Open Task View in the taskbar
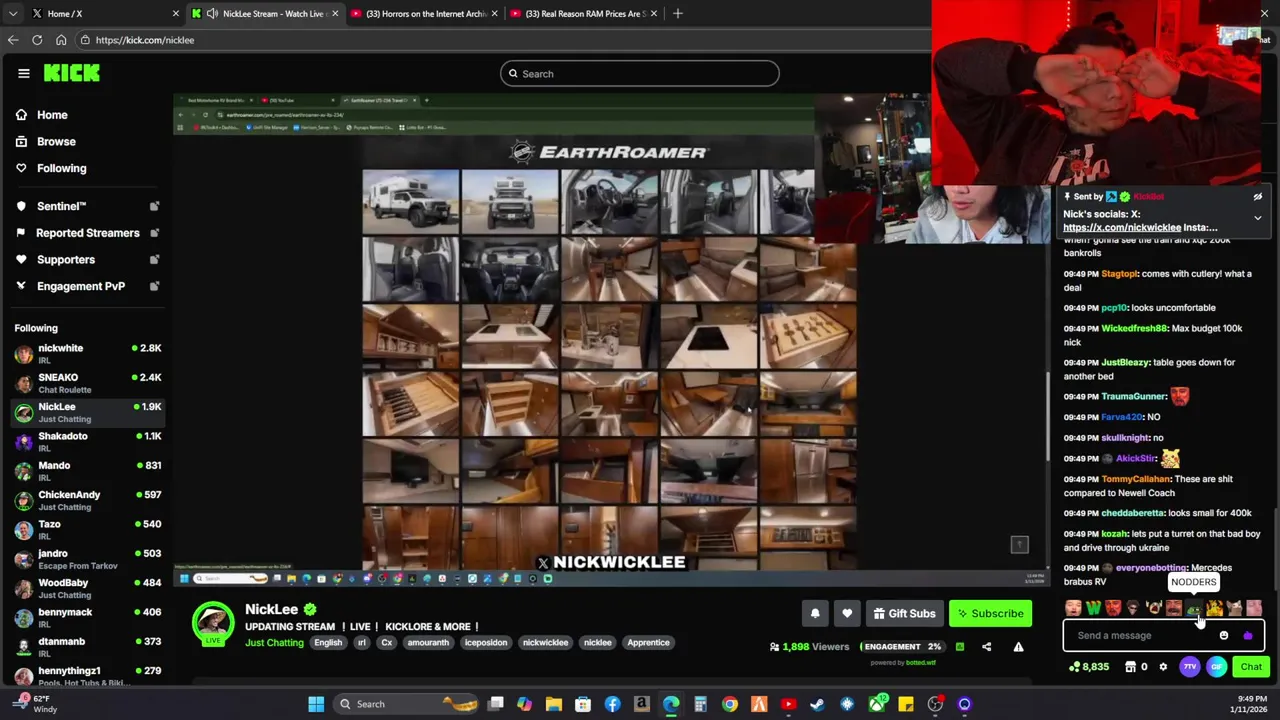Viewport: 1280px width, 720px height. [495, 704]
